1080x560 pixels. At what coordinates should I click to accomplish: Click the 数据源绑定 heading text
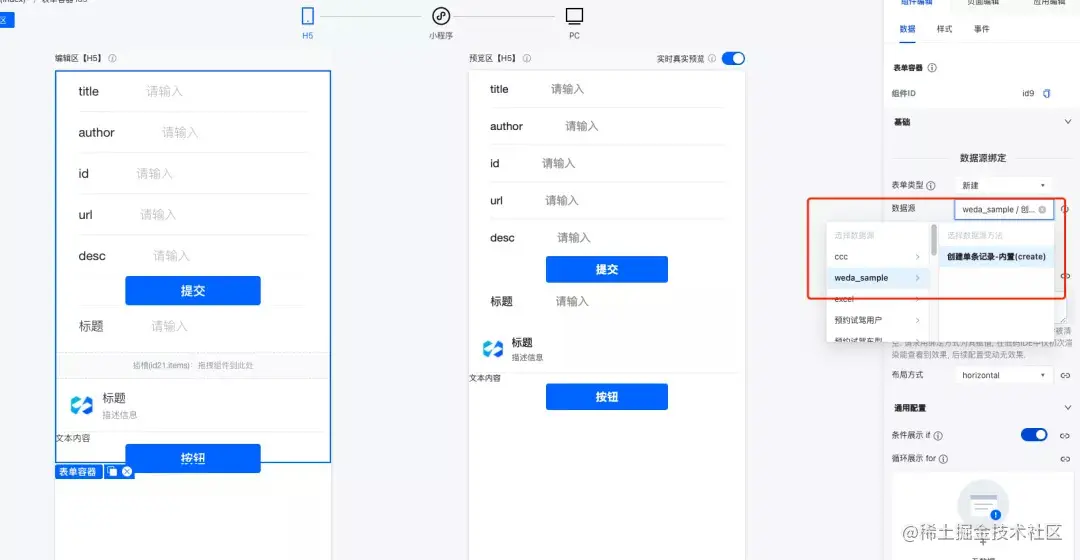pyautogui.click(x=983, y=158)
